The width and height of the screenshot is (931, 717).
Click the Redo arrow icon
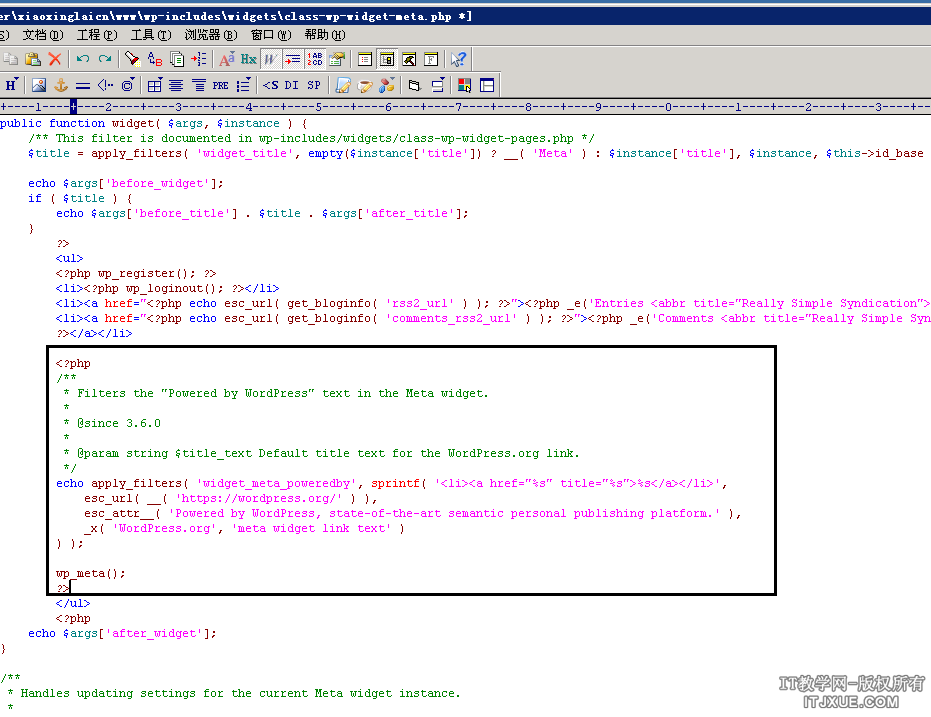tap(104, 59)
